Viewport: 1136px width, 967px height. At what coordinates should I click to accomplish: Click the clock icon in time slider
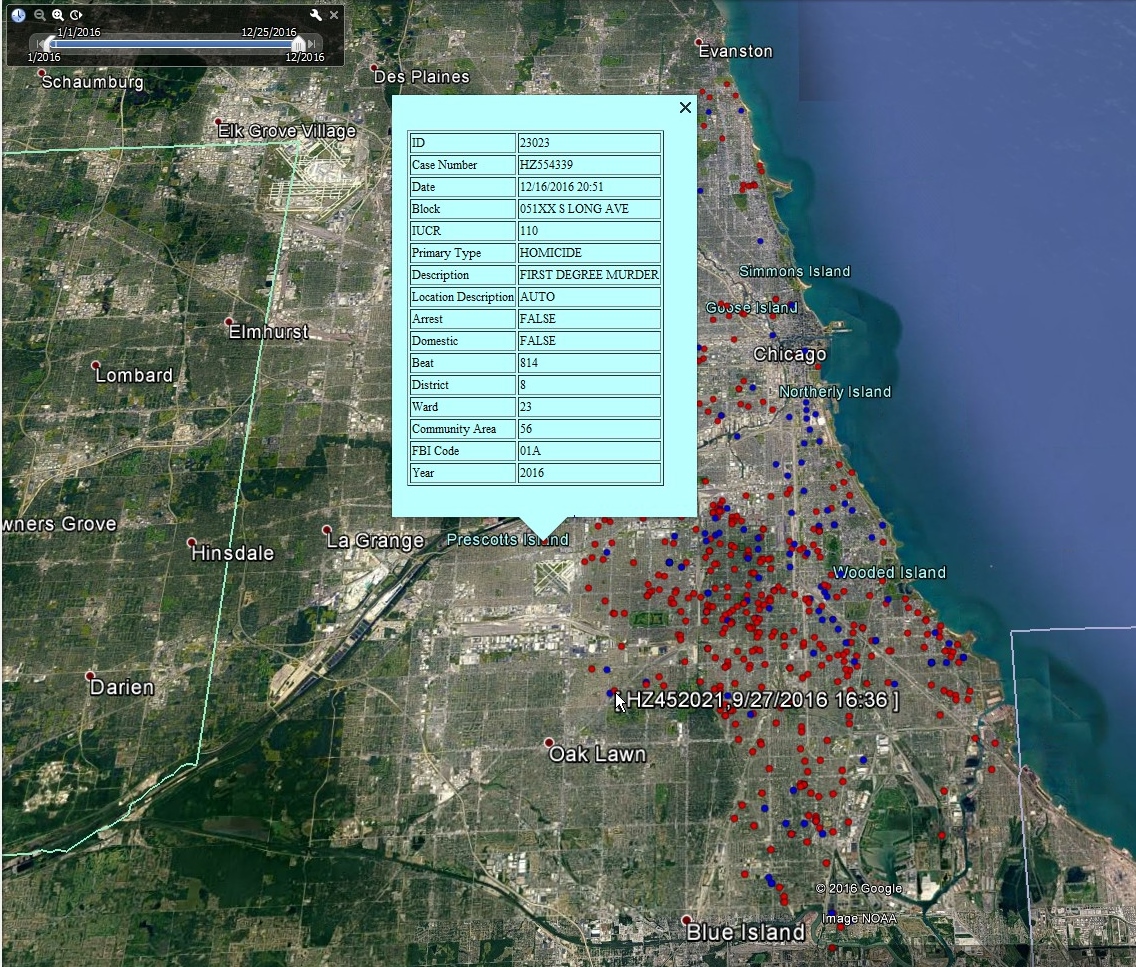pyautogui.click(x=19, y=15)
